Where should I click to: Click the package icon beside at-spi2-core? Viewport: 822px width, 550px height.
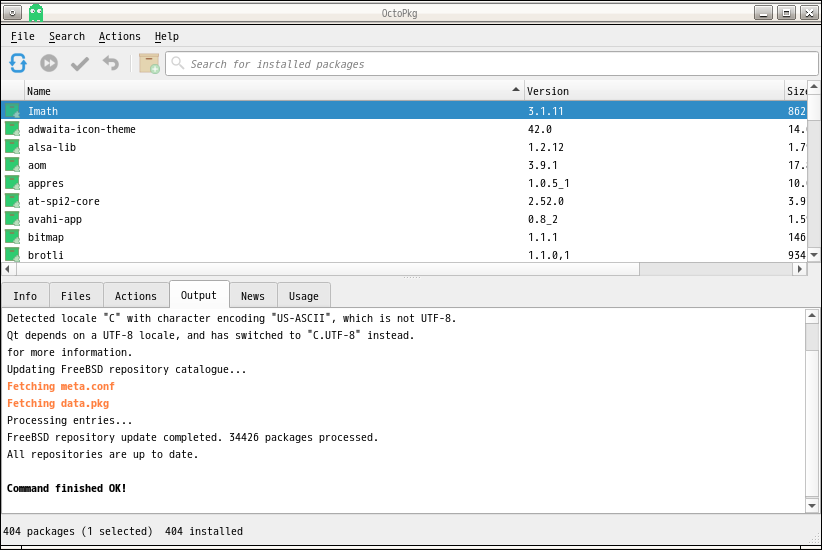(13, 201)
